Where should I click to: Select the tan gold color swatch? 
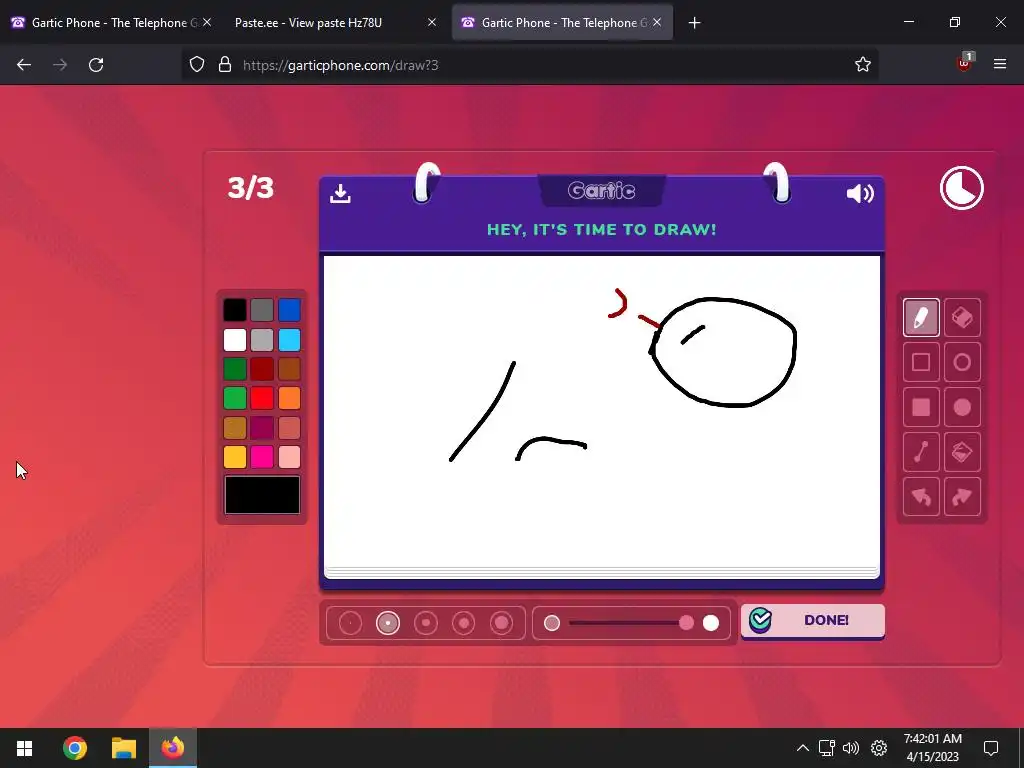tap(235, 428)
